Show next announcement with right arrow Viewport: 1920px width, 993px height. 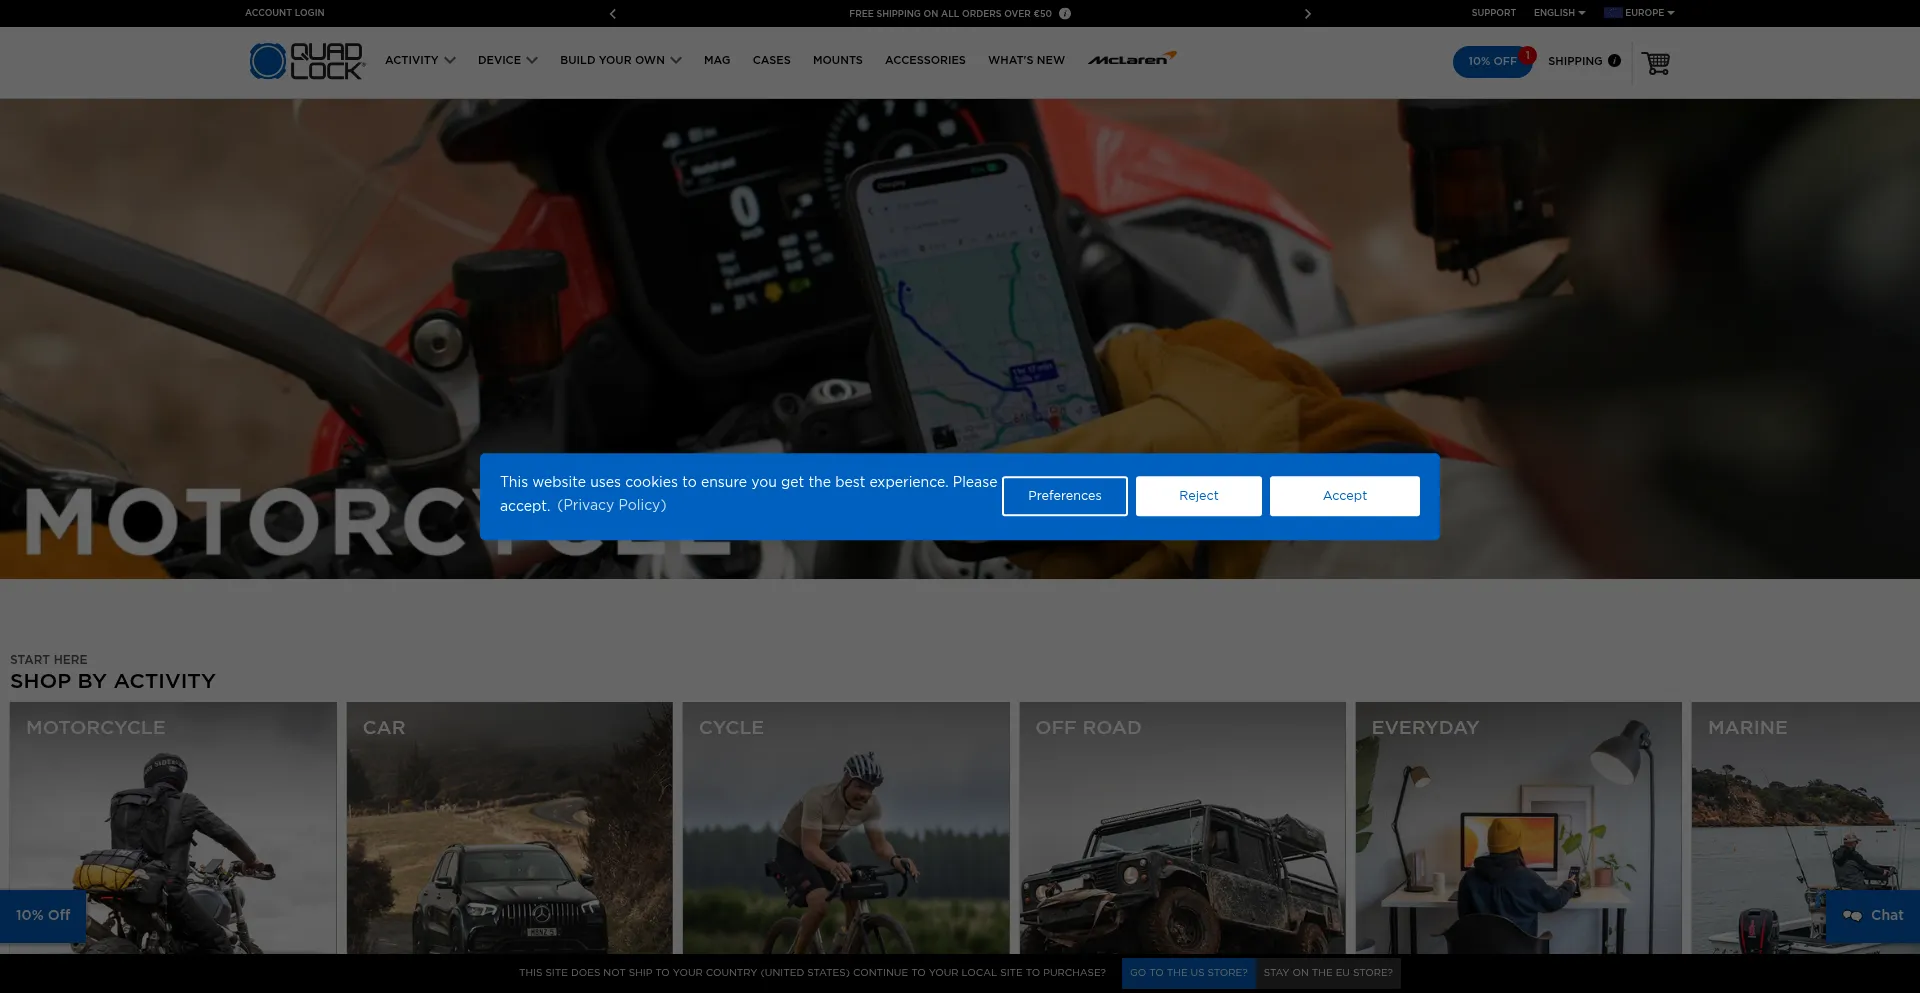pos(1307,14)
